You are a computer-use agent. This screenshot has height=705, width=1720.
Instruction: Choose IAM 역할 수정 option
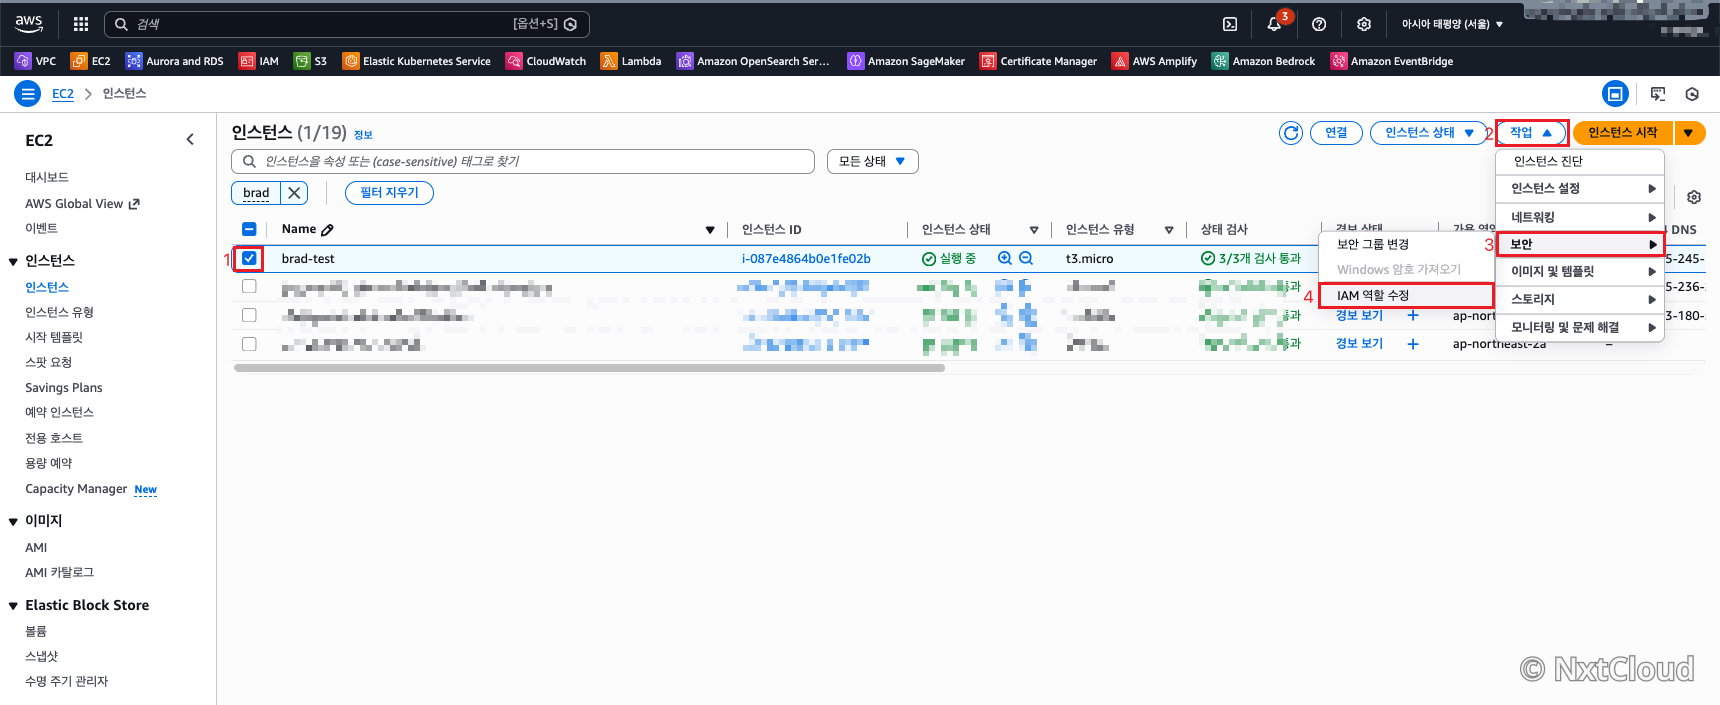pyautogui.click(x=1406, y=295)
